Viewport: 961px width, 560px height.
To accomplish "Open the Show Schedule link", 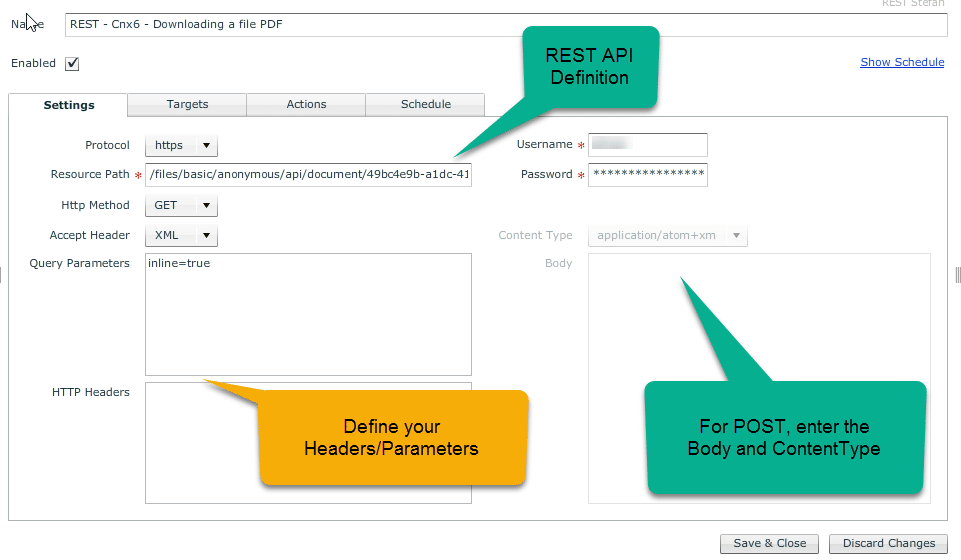I will pos(901,62).
